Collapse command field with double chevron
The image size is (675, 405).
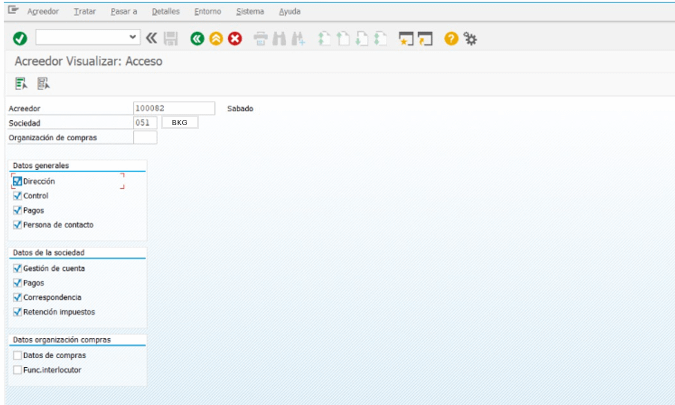tap(151, 38)
